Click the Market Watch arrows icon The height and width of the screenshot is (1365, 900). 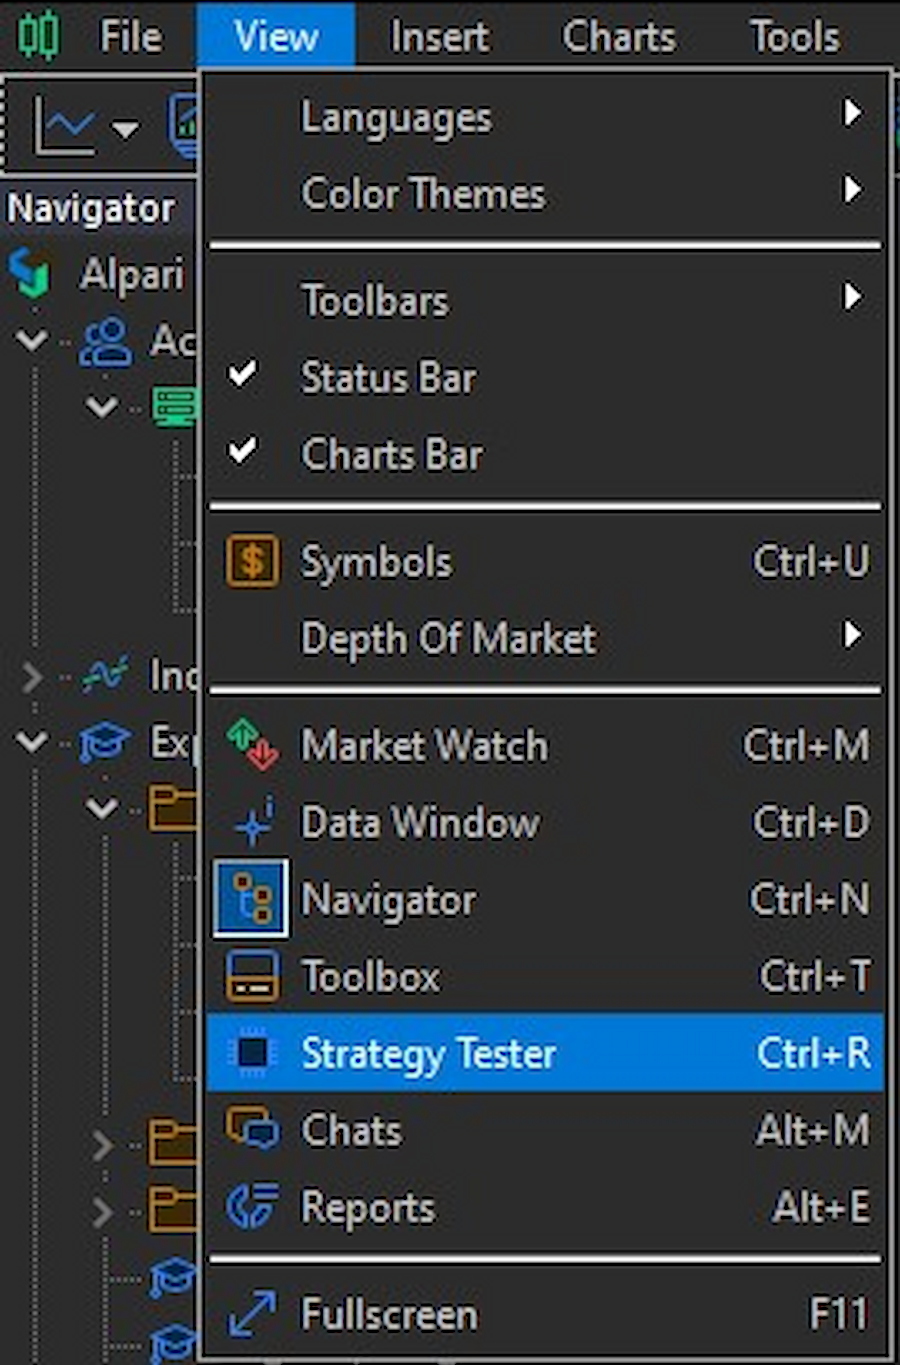pos(252,745)
